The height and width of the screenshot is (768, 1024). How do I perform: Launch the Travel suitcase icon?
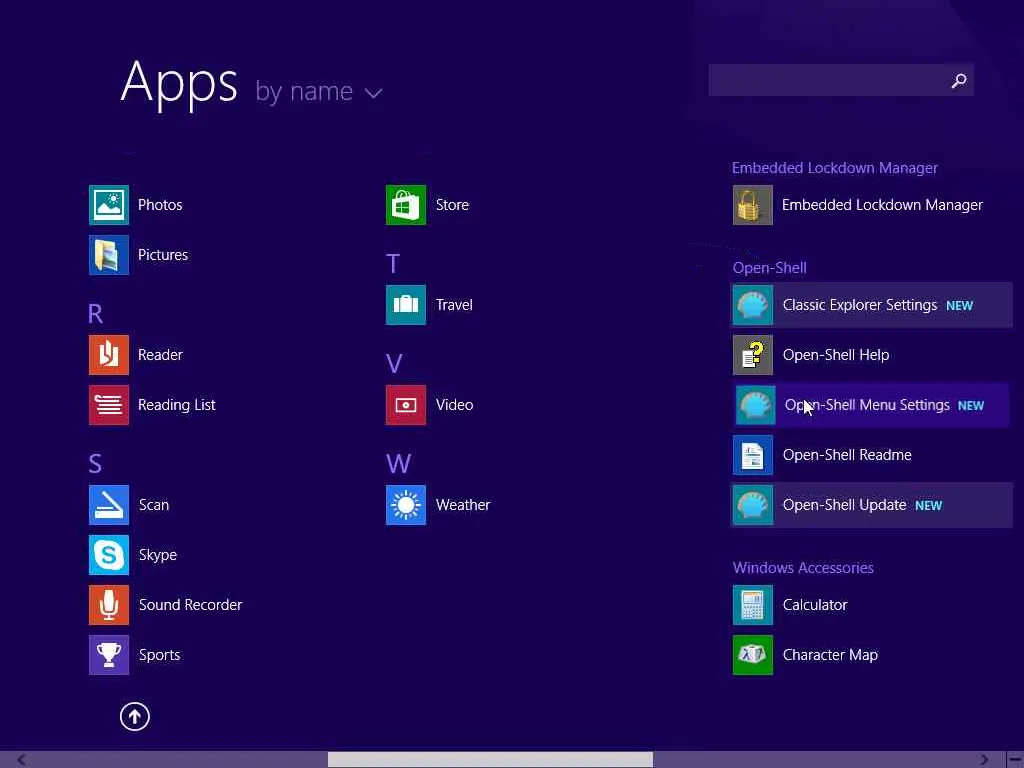[x=406, y=305]
